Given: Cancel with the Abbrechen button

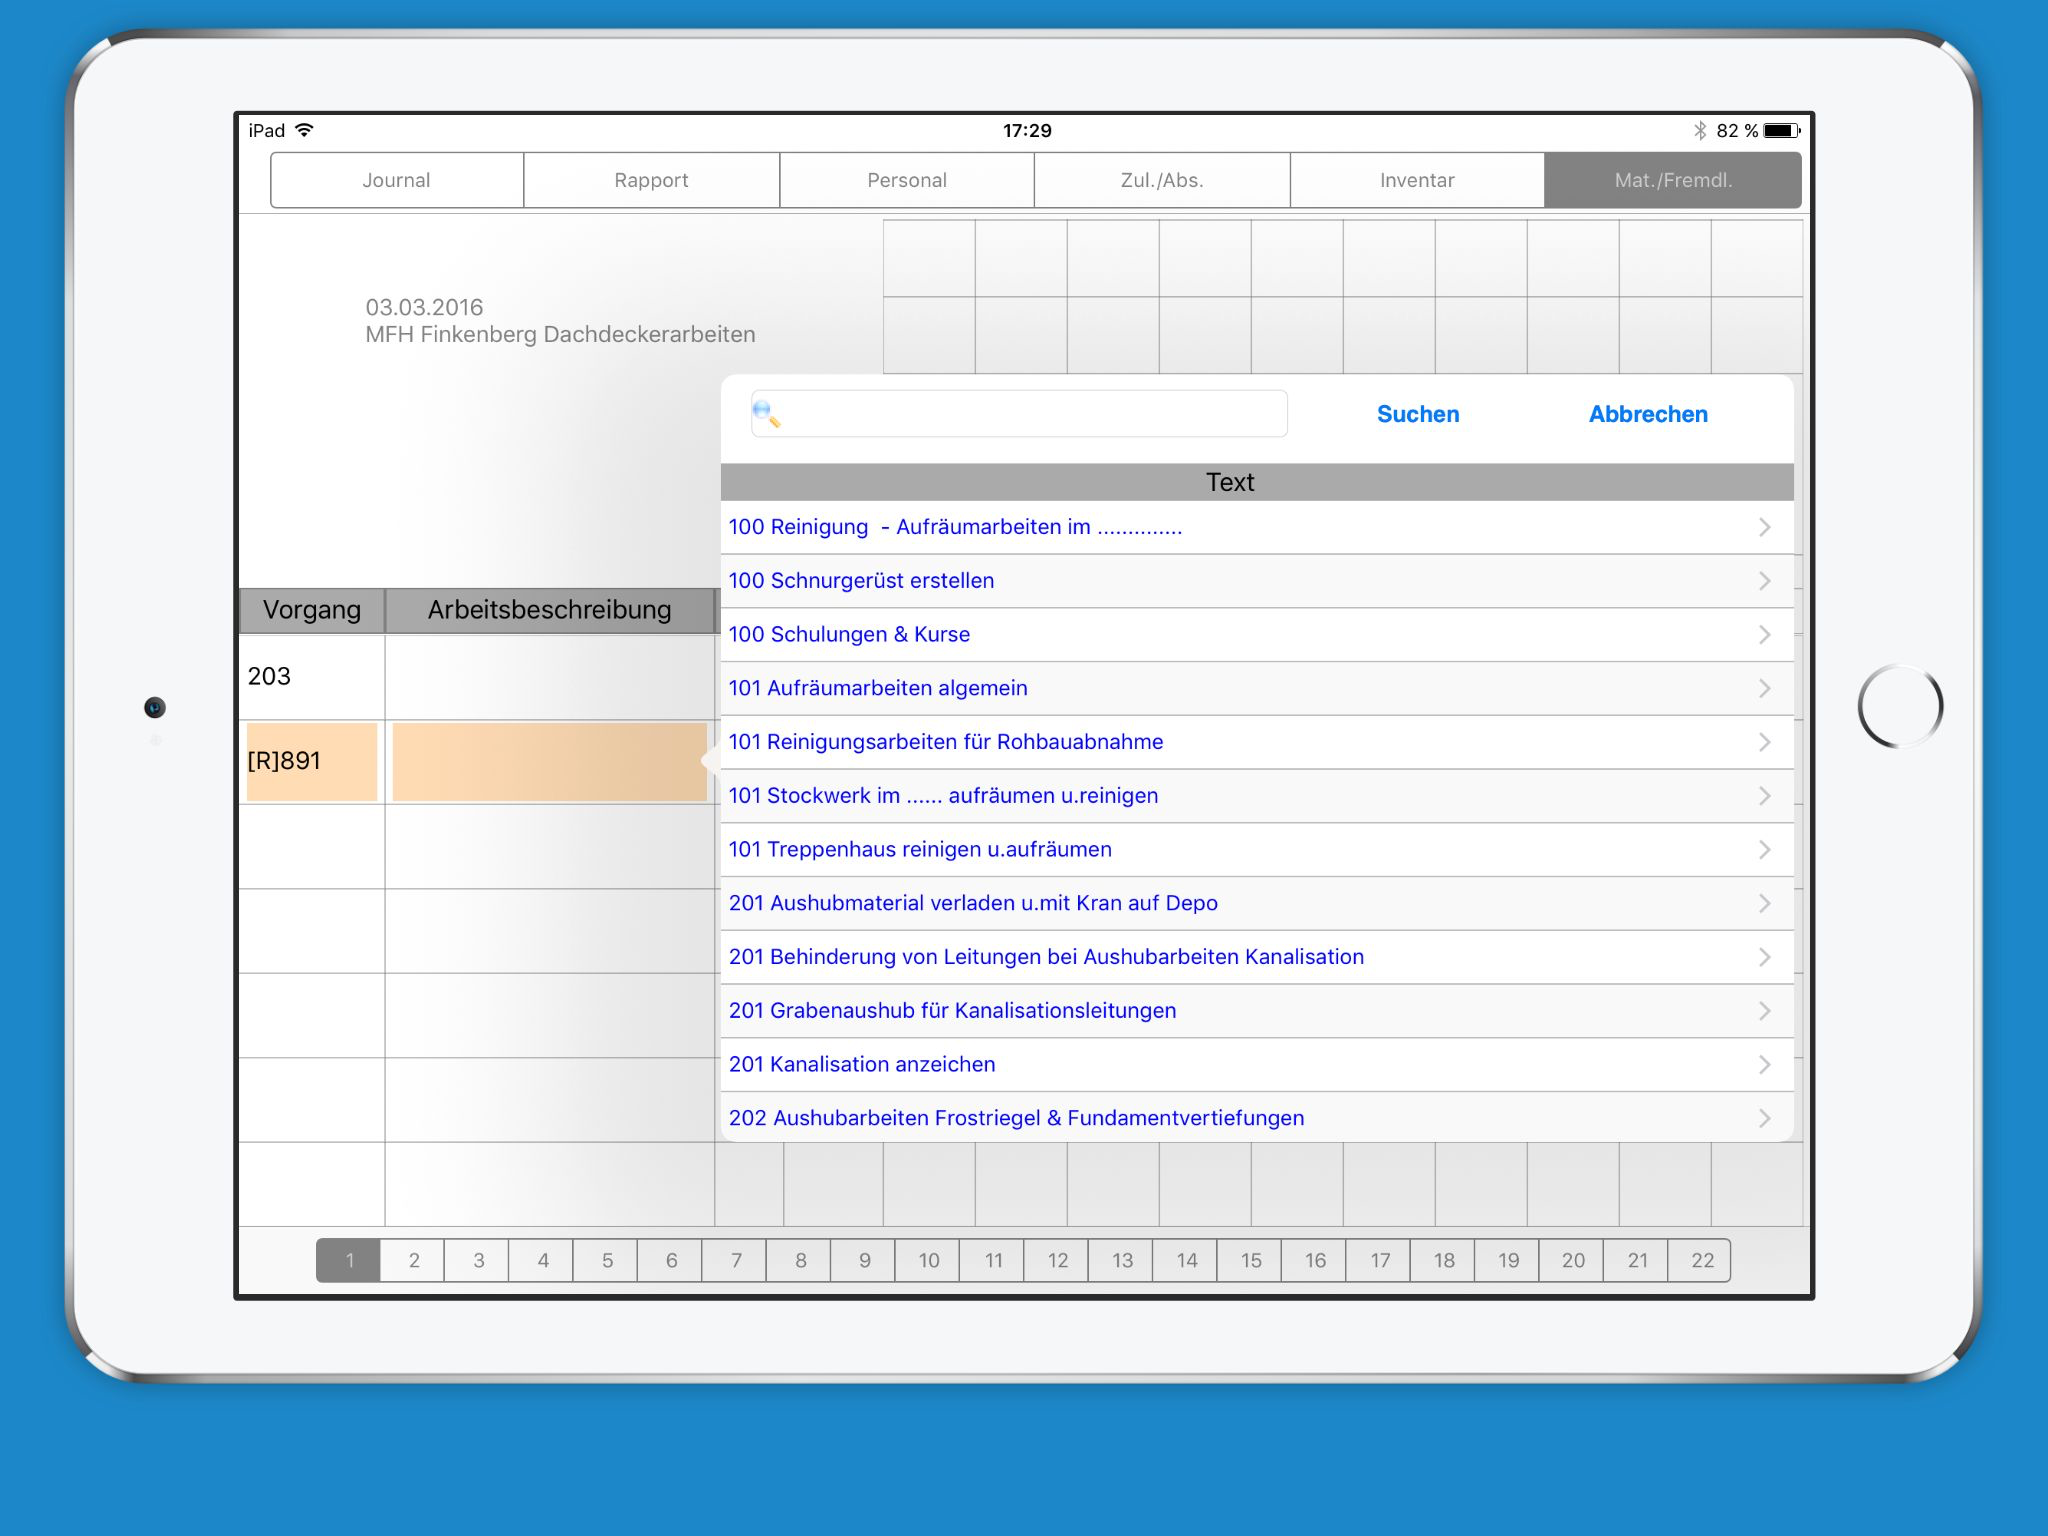Looking at the screenshot, I should coord(1647,414).
